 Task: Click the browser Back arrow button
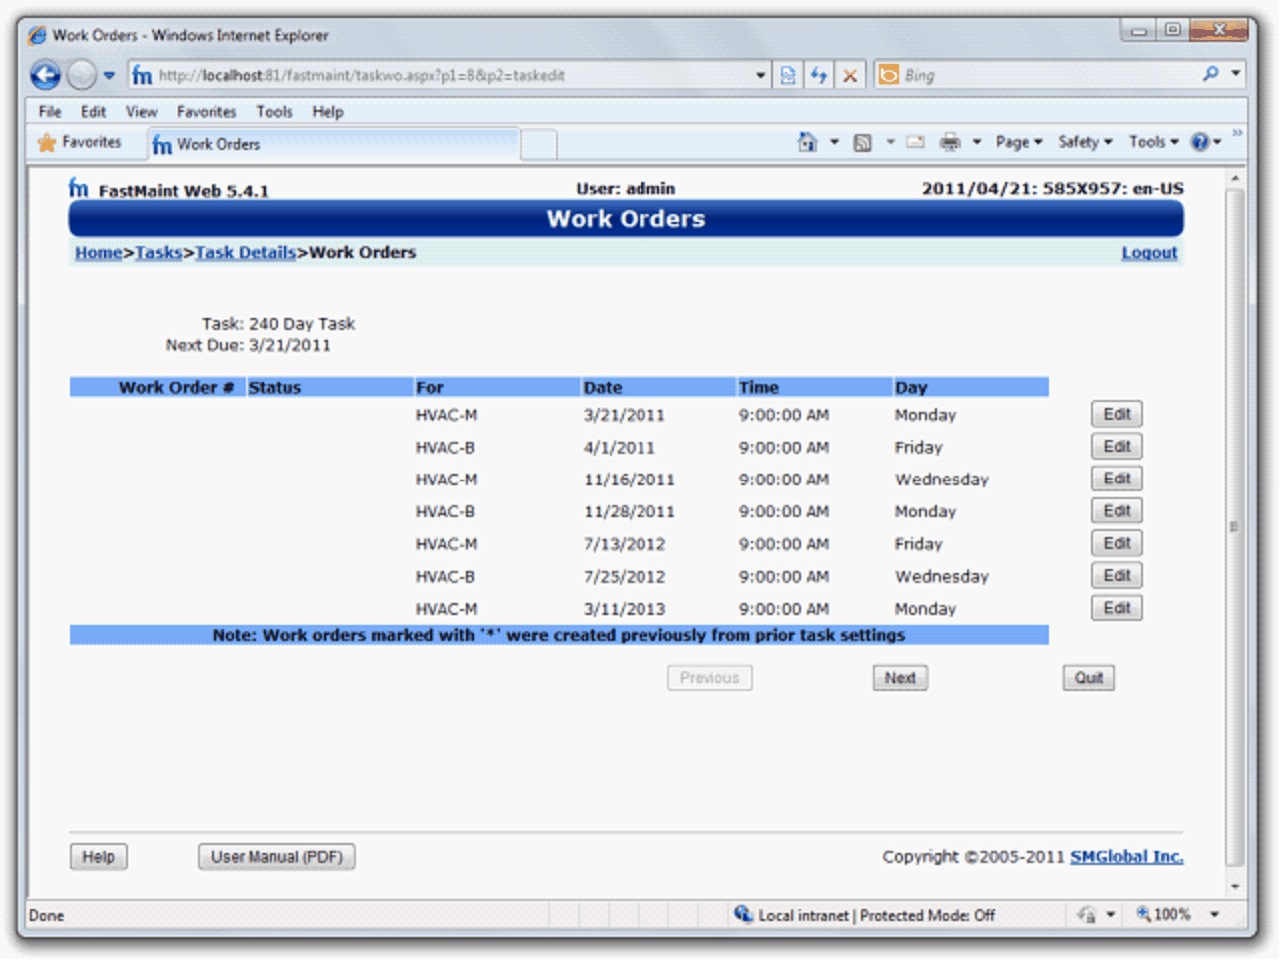(x=45, y=75)
